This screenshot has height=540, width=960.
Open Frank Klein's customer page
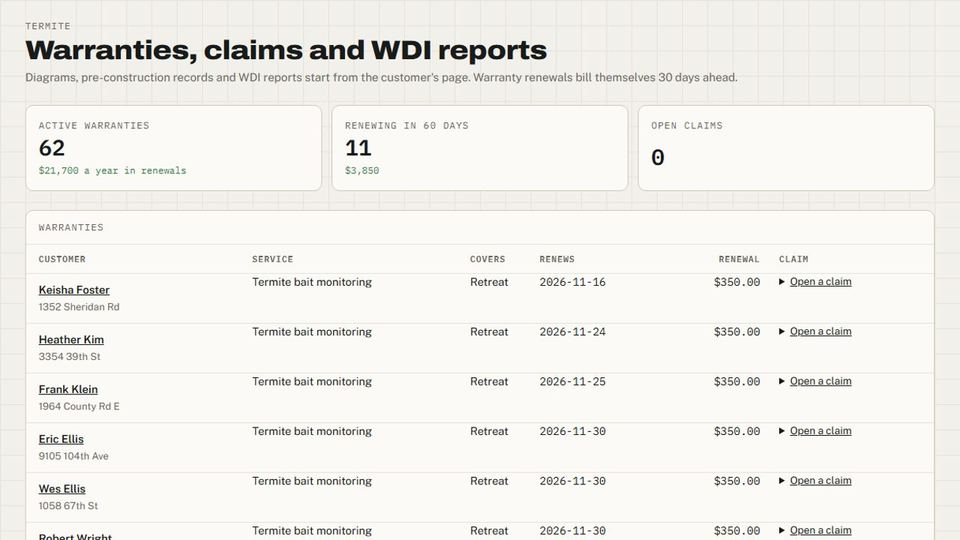coord(68,389)
